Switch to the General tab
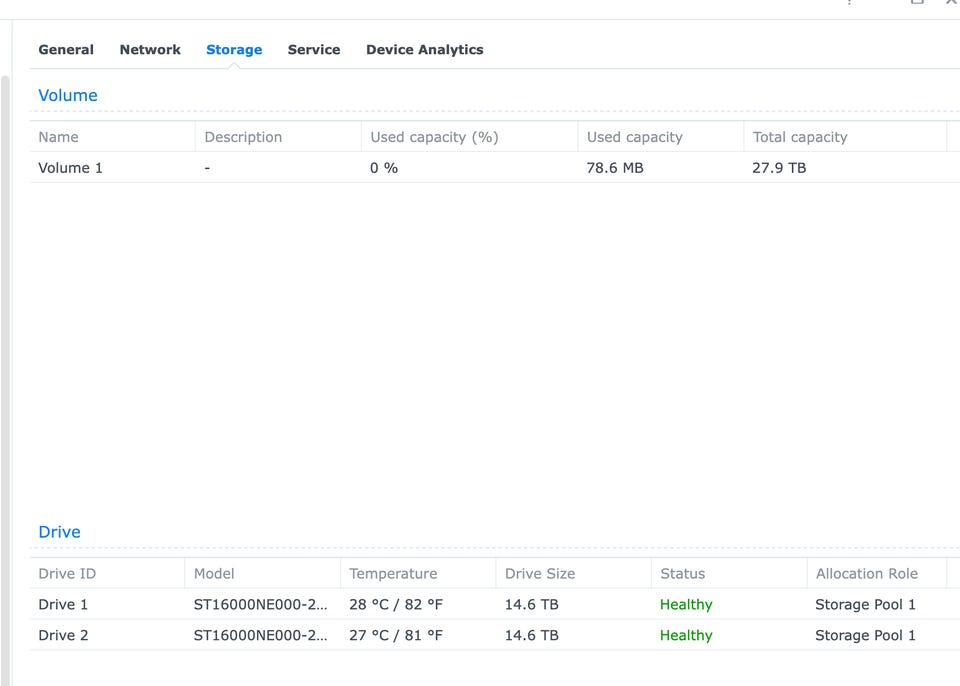Screen dimensions: 960x686 point(66,50)
